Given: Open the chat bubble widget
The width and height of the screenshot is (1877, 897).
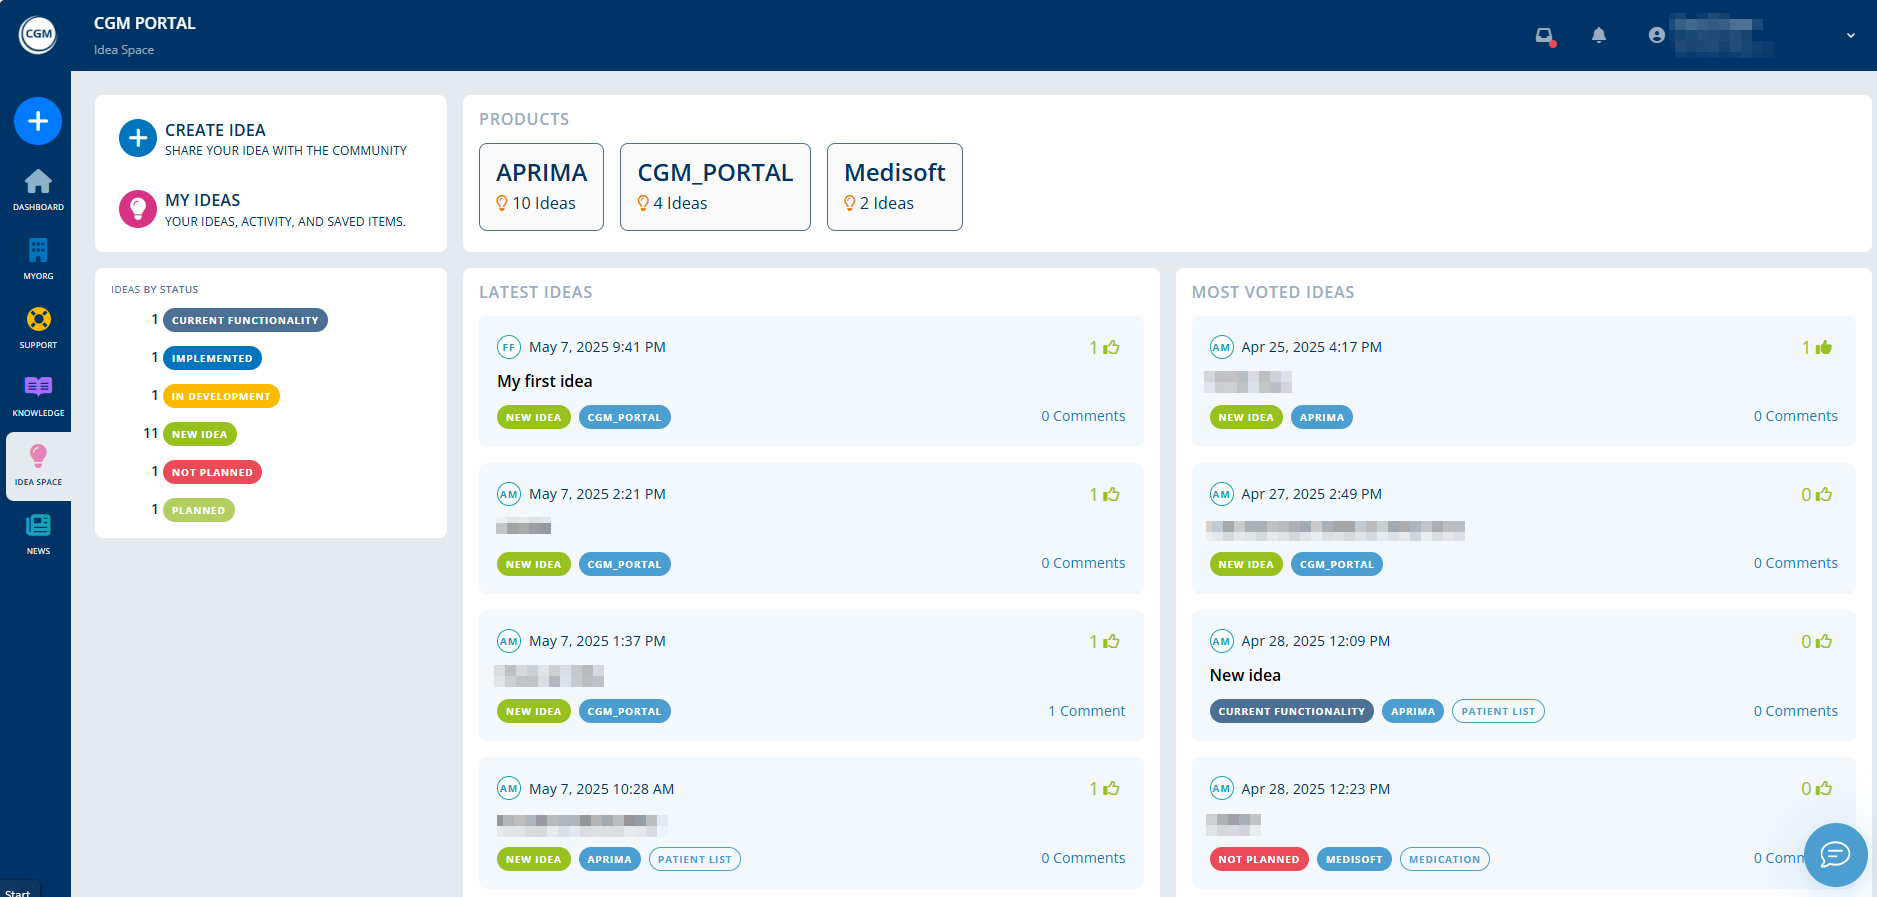Looking at the screenshot, I should click(1835, 854).
